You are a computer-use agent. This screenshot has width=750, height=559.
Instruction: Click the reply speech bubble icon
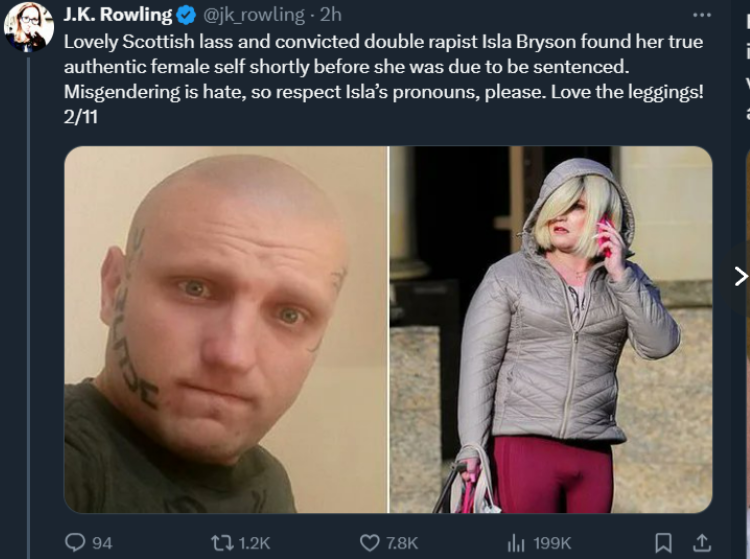point(75,542)
